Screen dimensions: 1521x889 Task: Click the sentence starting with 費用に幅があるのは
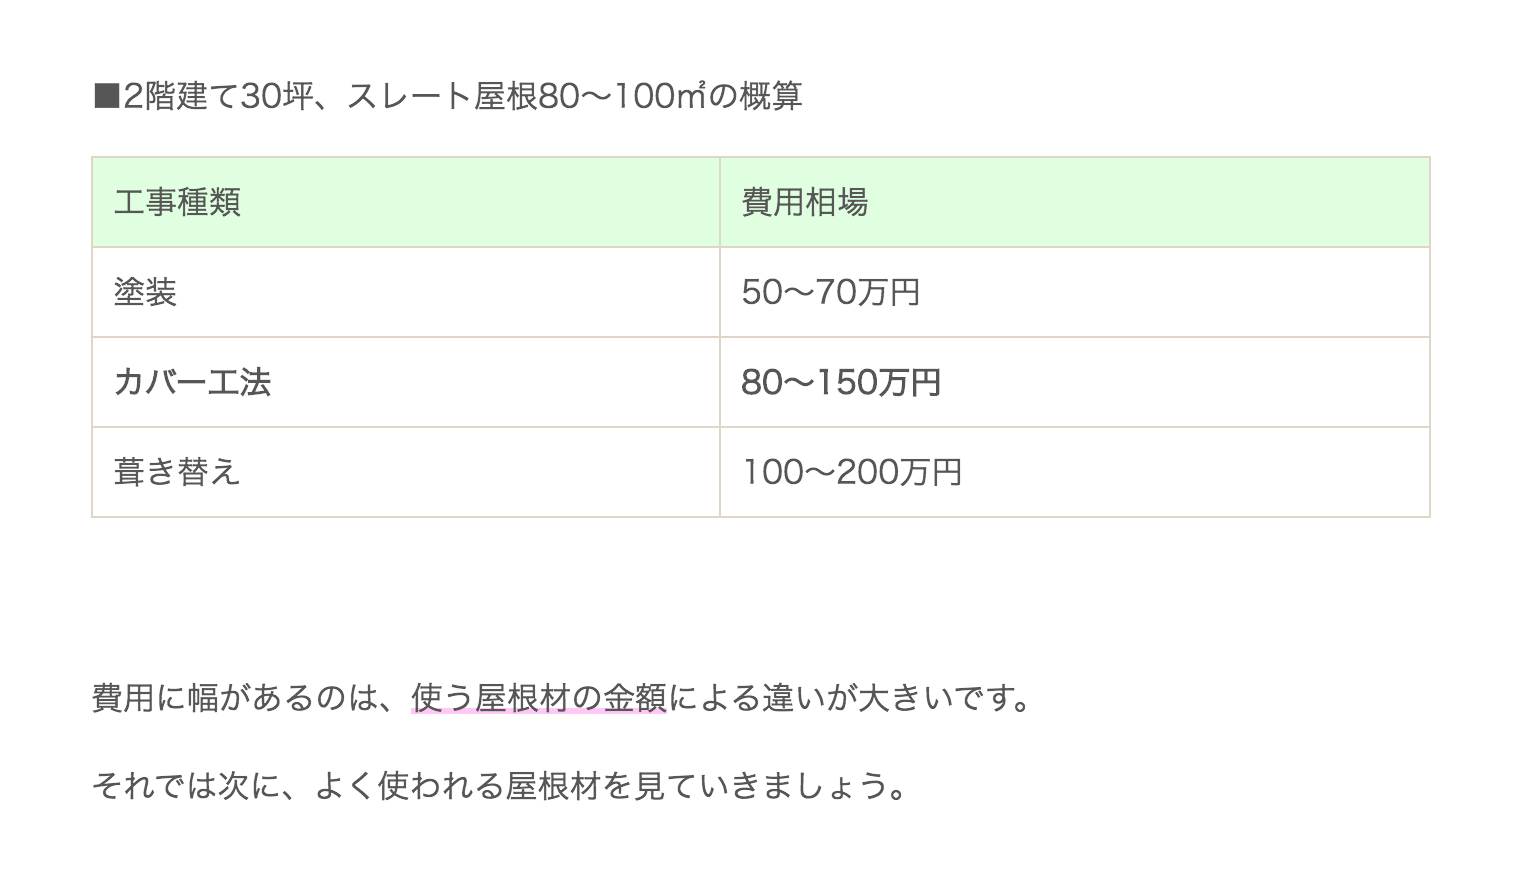click(x=562, y=697)
